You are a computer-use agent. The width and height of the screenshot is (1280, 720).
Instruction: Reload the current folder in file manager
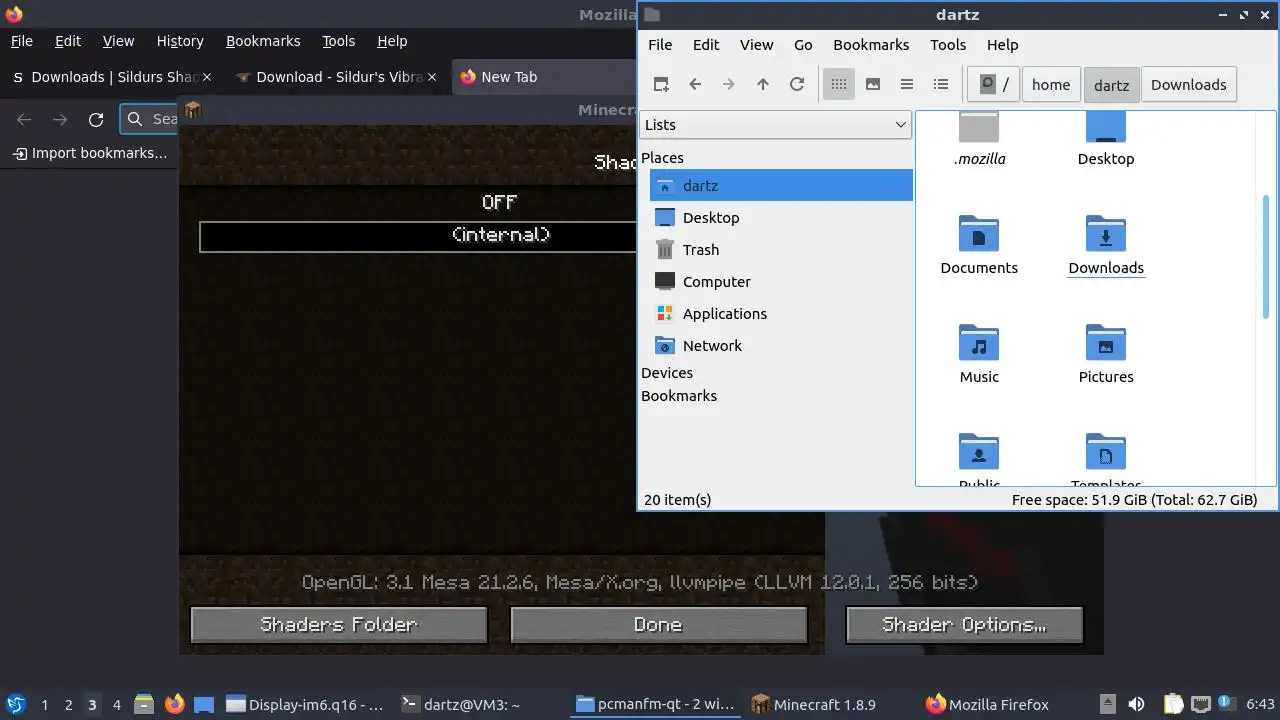797,85
